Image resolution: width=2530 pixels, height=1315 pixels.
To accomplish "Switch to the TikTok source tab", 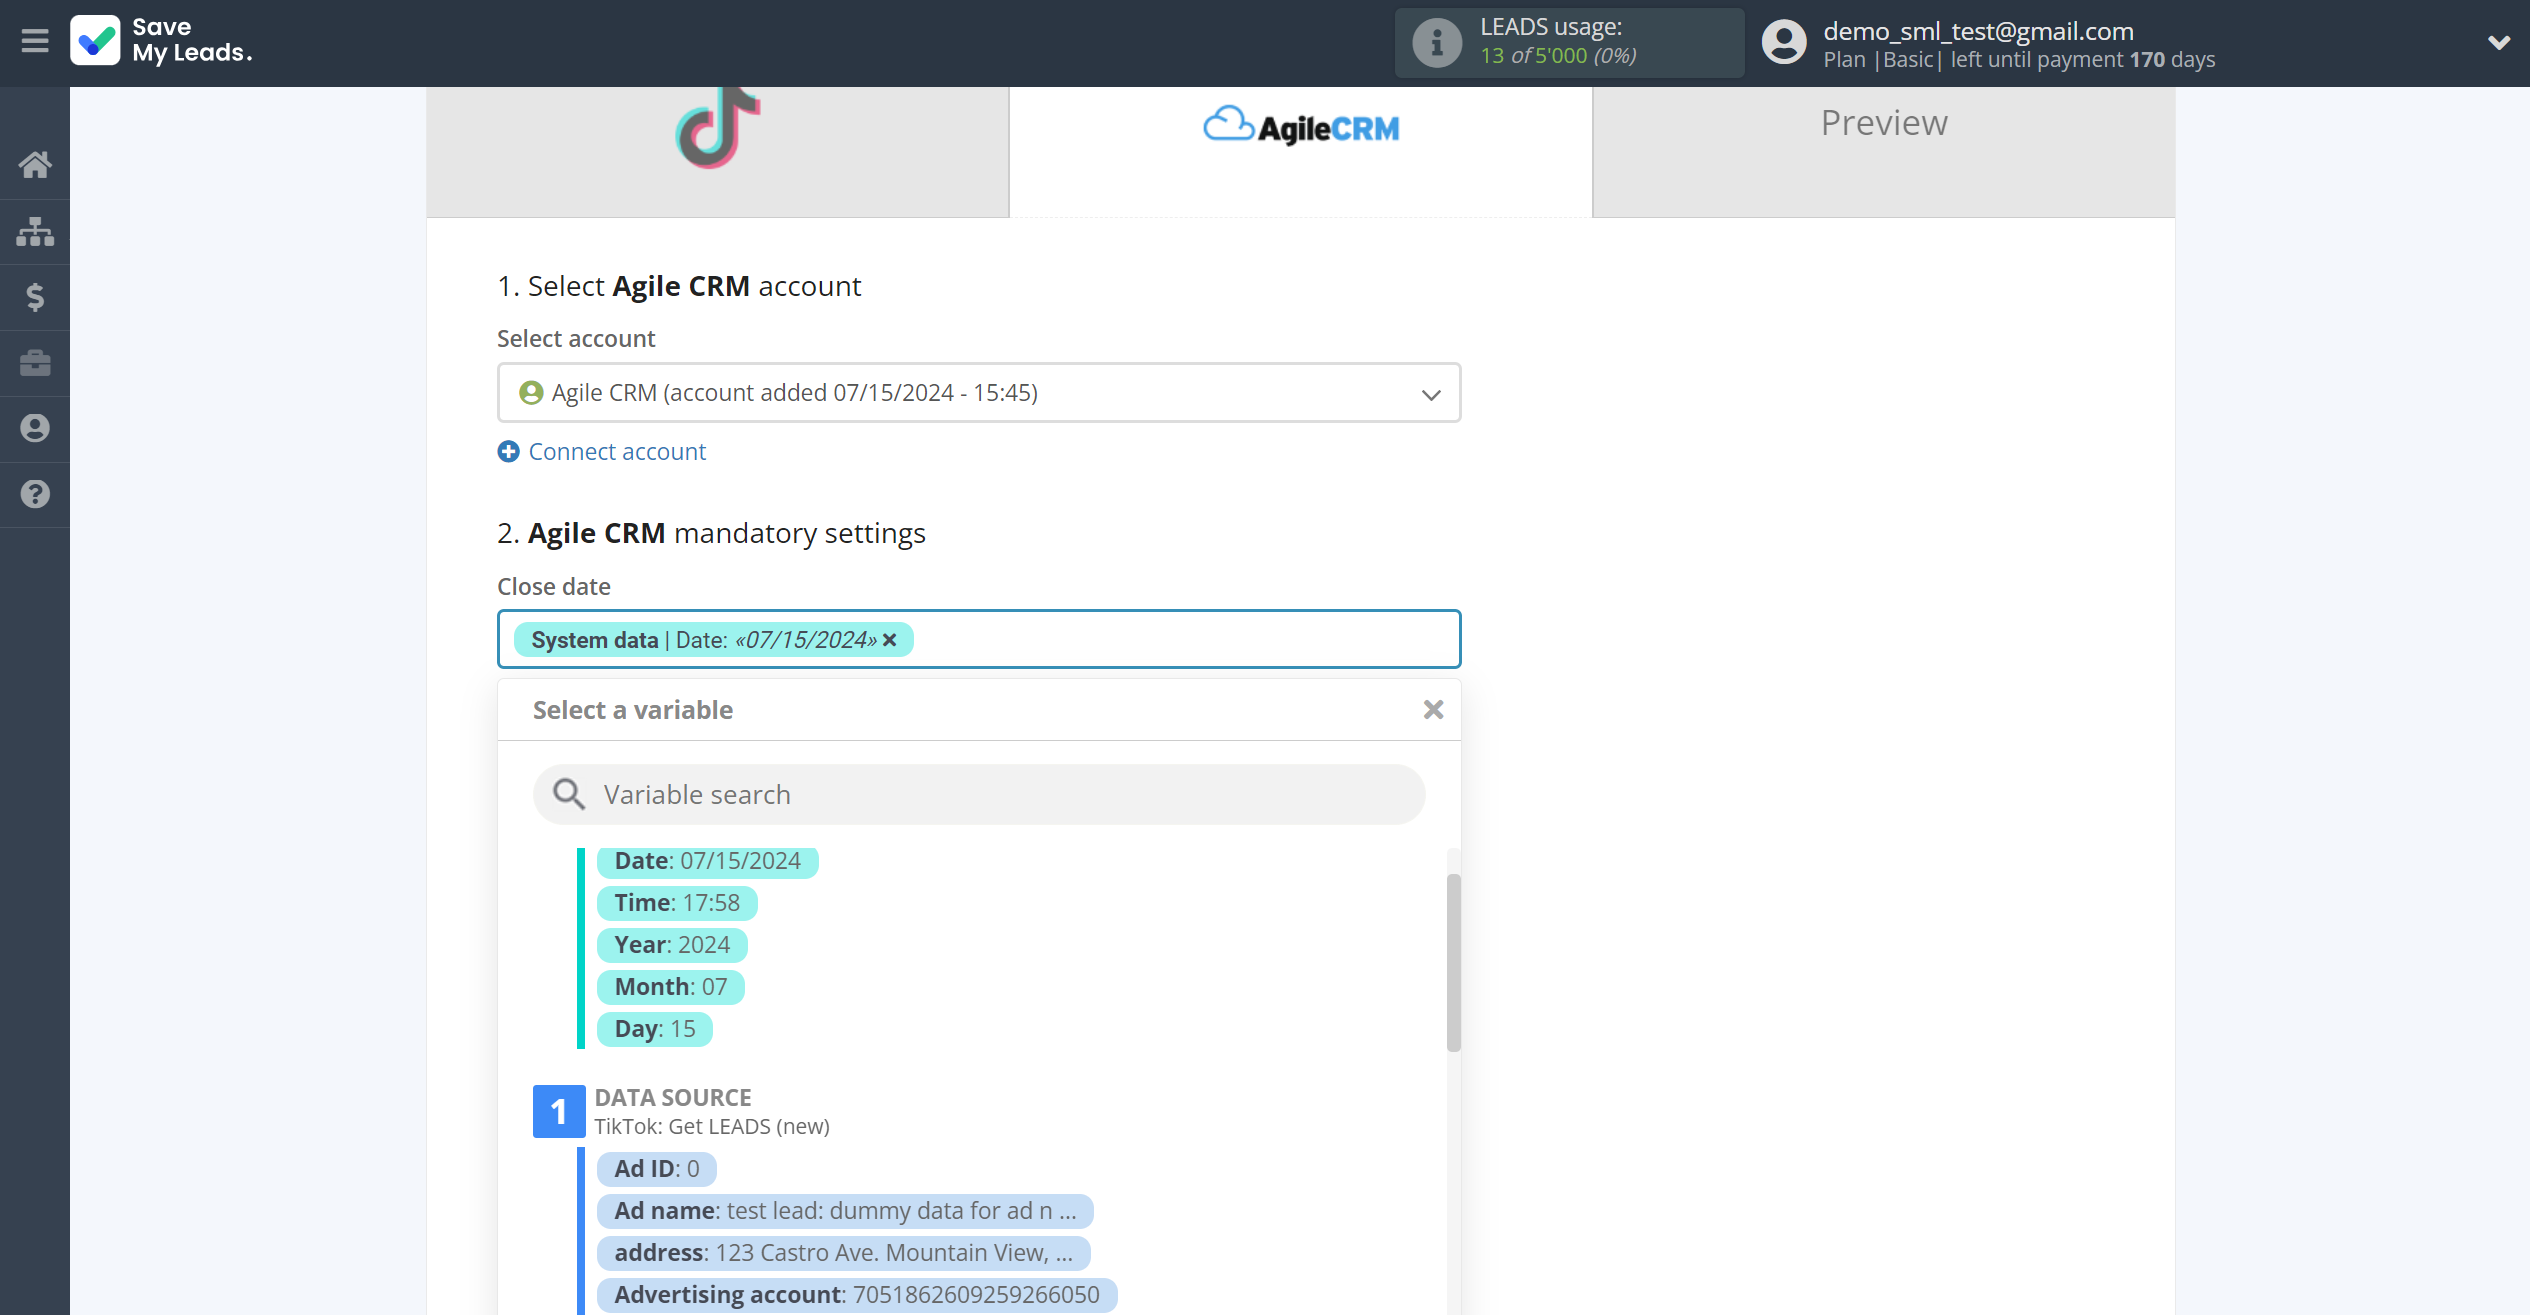I will coord(717,152).
